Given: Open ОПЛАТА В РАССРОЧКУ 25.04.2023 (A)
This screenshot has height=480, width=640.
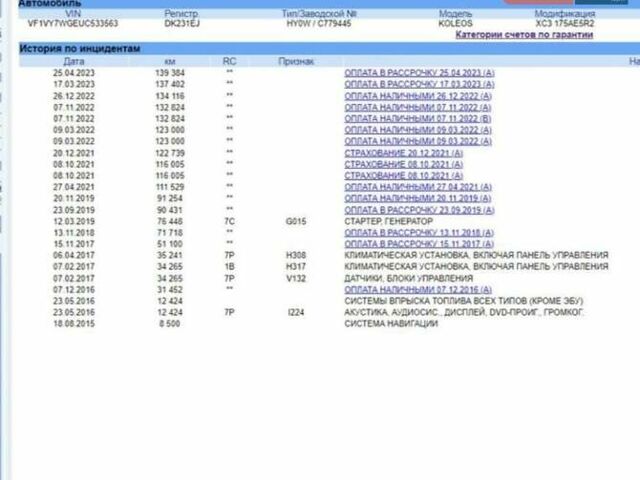Looking at the screenshot, I should pos(418,74).
